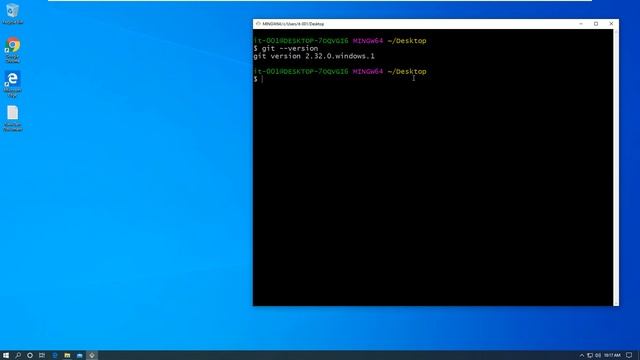Open taskbar search magnifier
Viewport: 640px width, 360px height.
point(18,356)
